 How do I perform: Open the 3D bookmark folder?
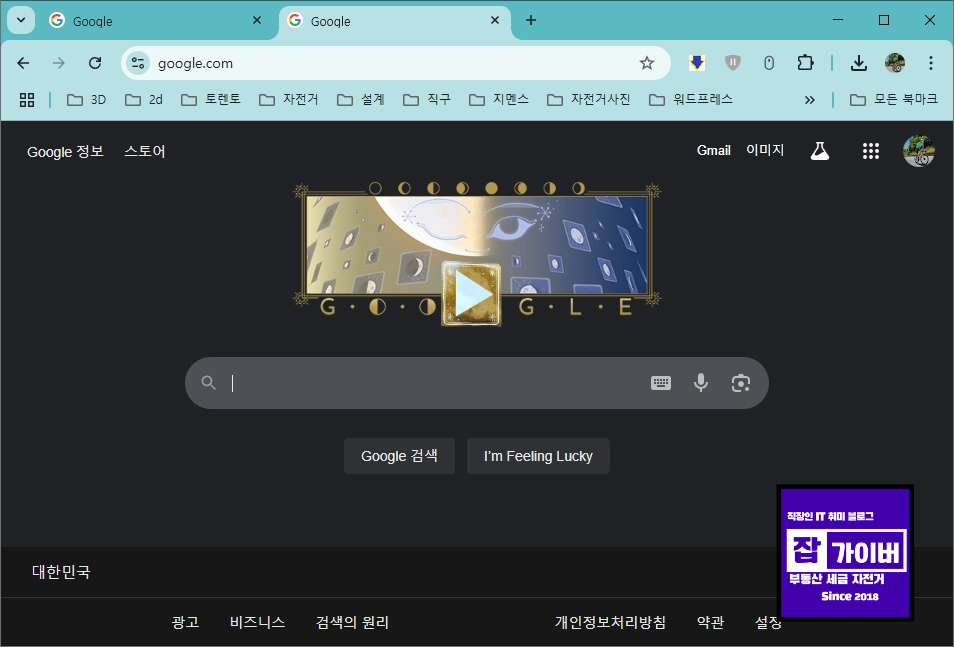click(x=86, y=100)
